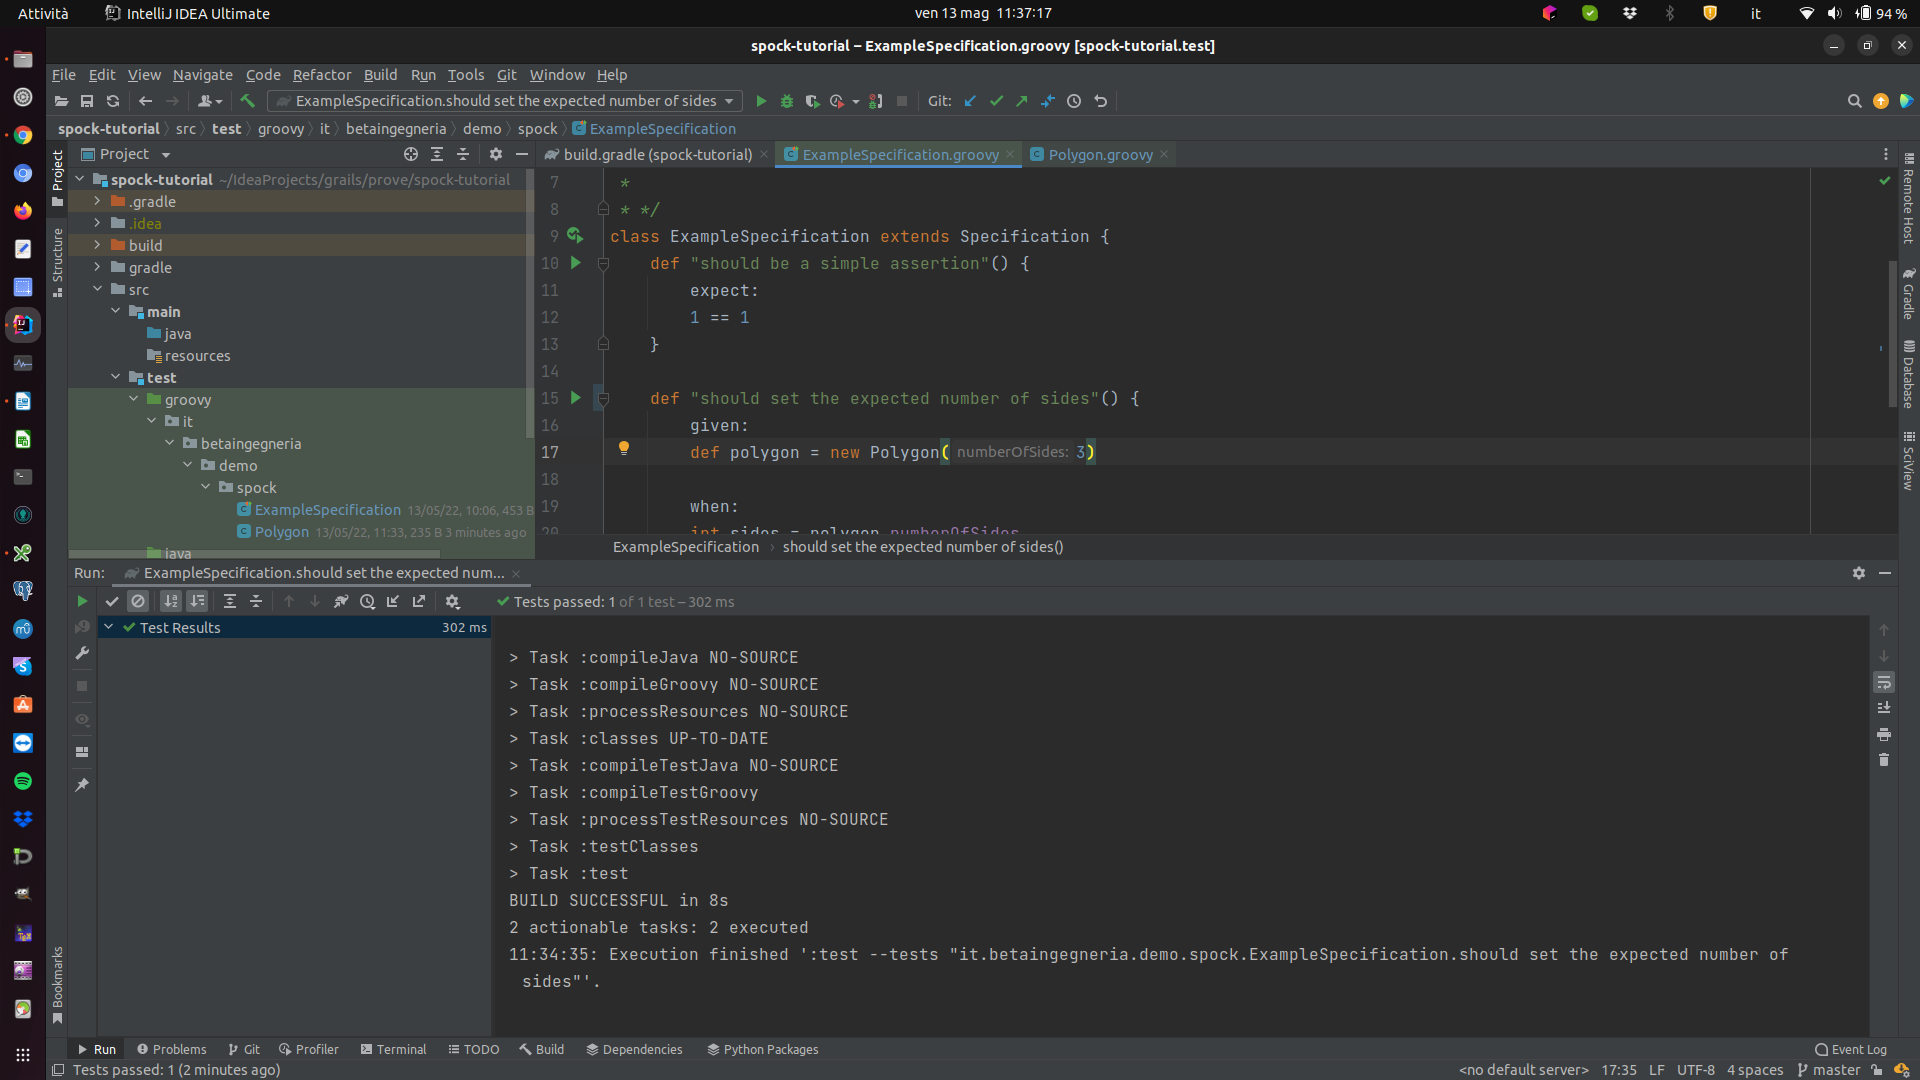
Task: Toggle the show passed tests checkmark button
Action: click(112, 601)
